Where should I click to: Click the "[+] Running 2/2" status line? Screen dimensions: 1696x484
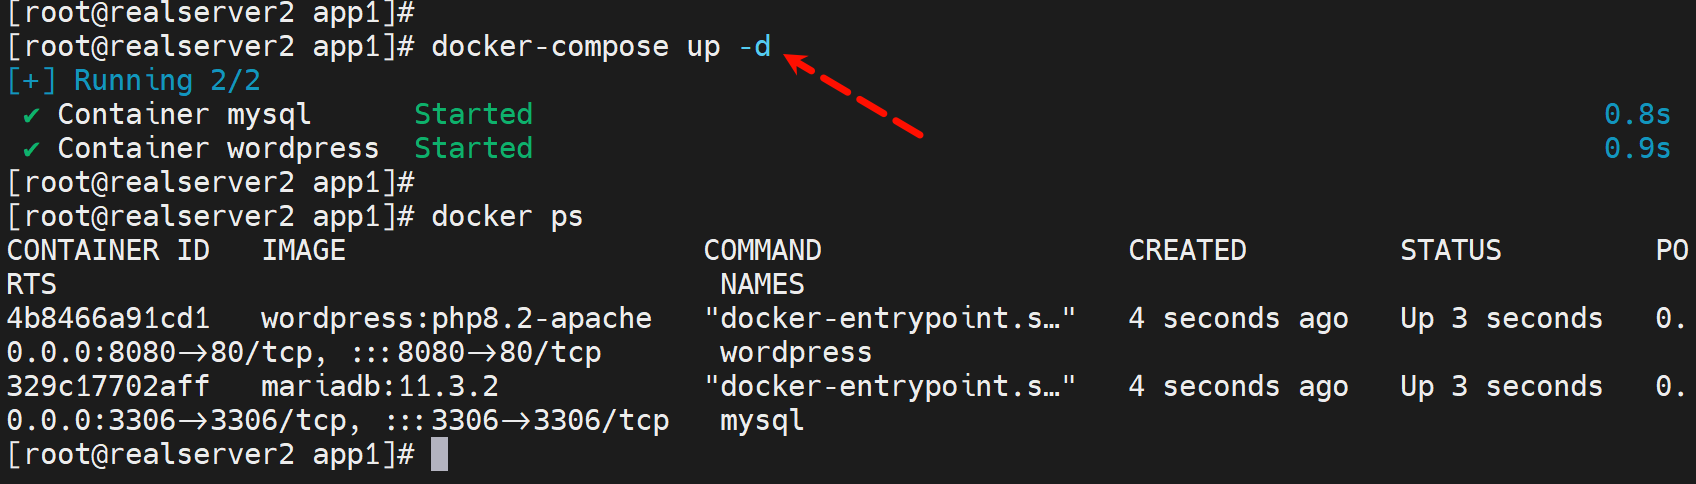[x=133, y=81]
